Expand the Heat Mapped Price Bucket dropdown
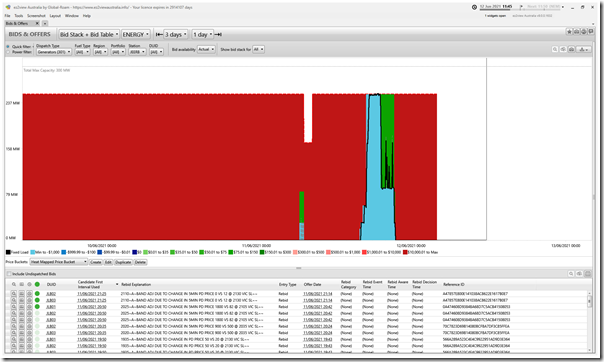 [x=59, y=262]
